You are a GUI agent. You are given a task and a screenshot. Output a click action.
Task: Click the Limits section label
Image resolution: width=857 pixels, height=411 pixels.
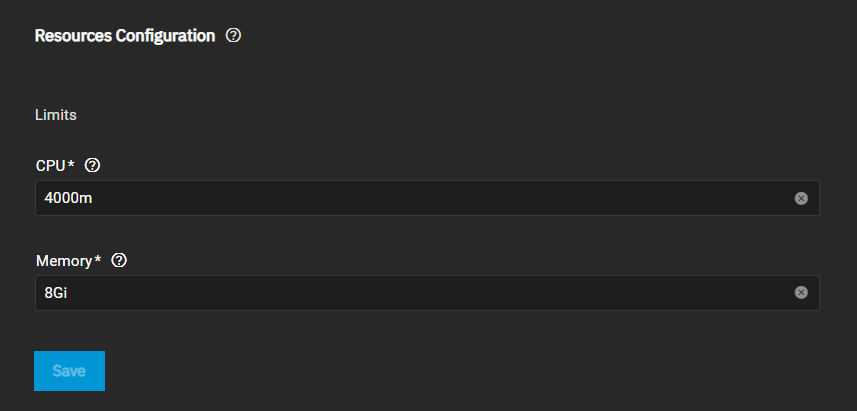(x=56, y=115)
